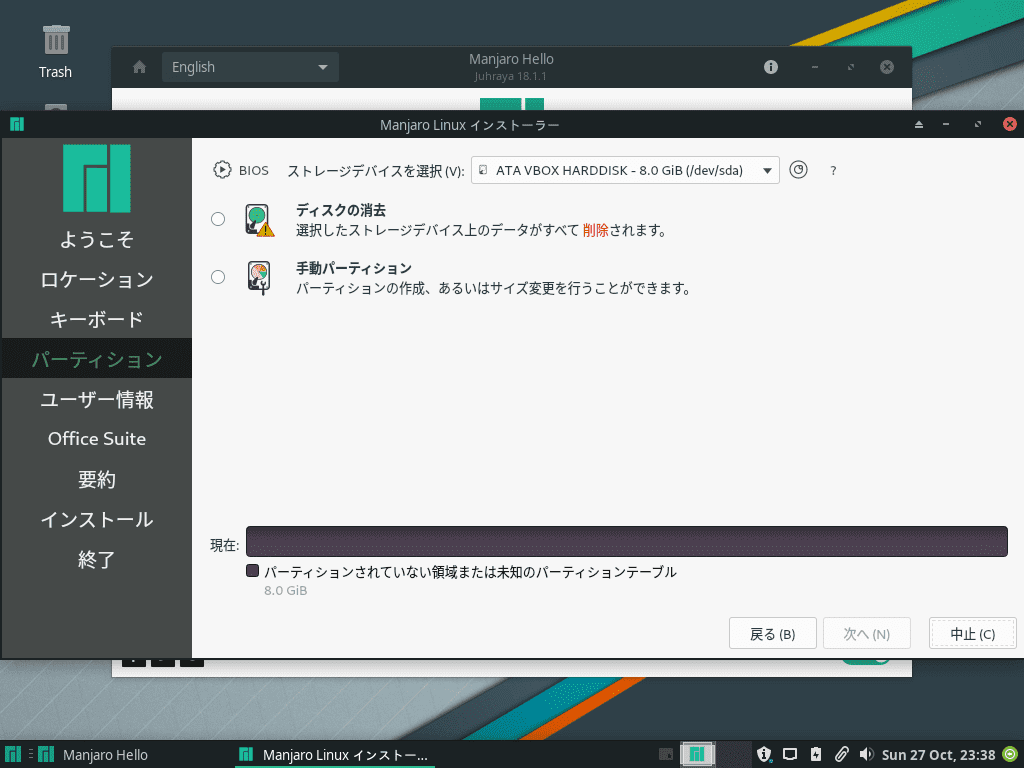Select the 手動パーティション radio button
This screenshot has width=1024, height=768.
coord(218,277)
